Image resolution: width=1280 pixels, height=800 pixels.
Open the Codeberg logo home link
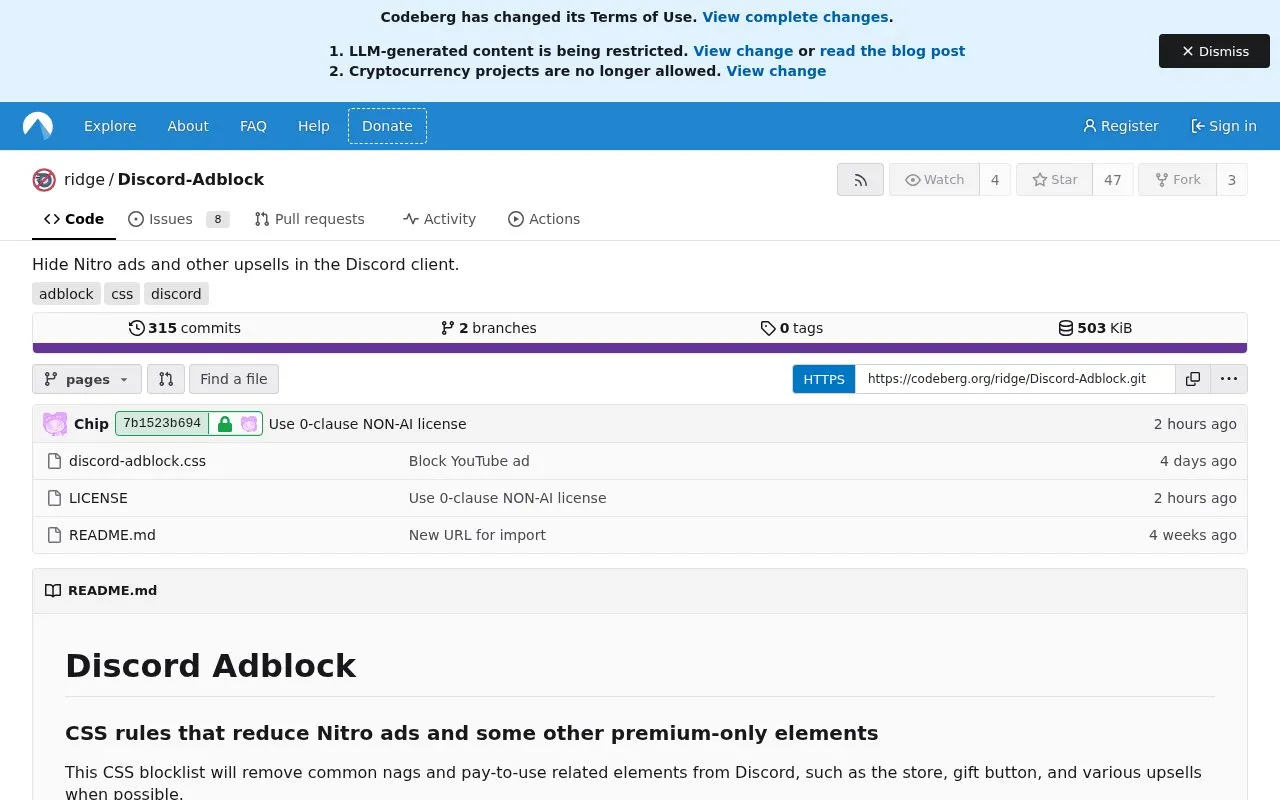(38, 126)
